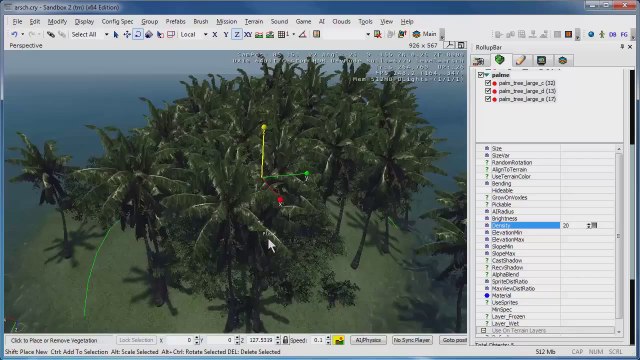This screenshot has height=360, width=640.
Task: Open the DB database view
Action: point(613,35)
